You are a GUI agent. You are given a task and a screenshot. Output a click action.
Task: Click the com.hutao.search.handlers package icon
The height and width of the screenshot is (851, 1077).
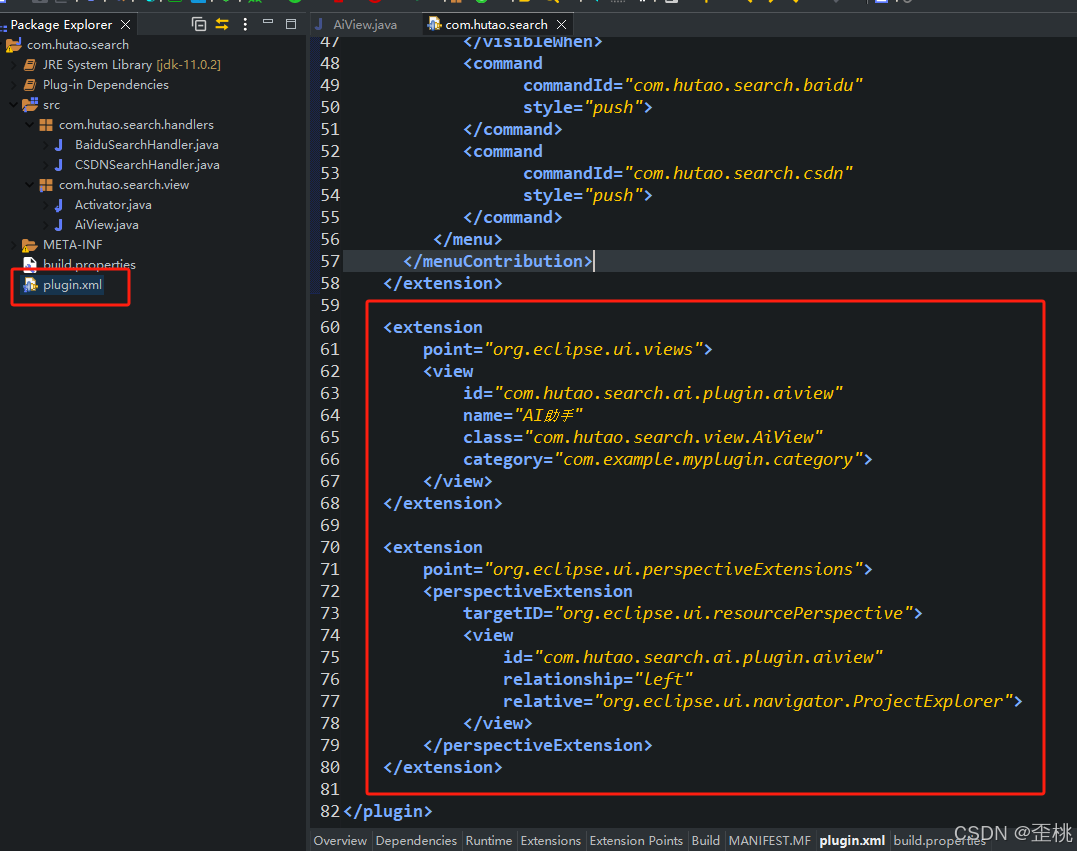(x=46, y=124)
